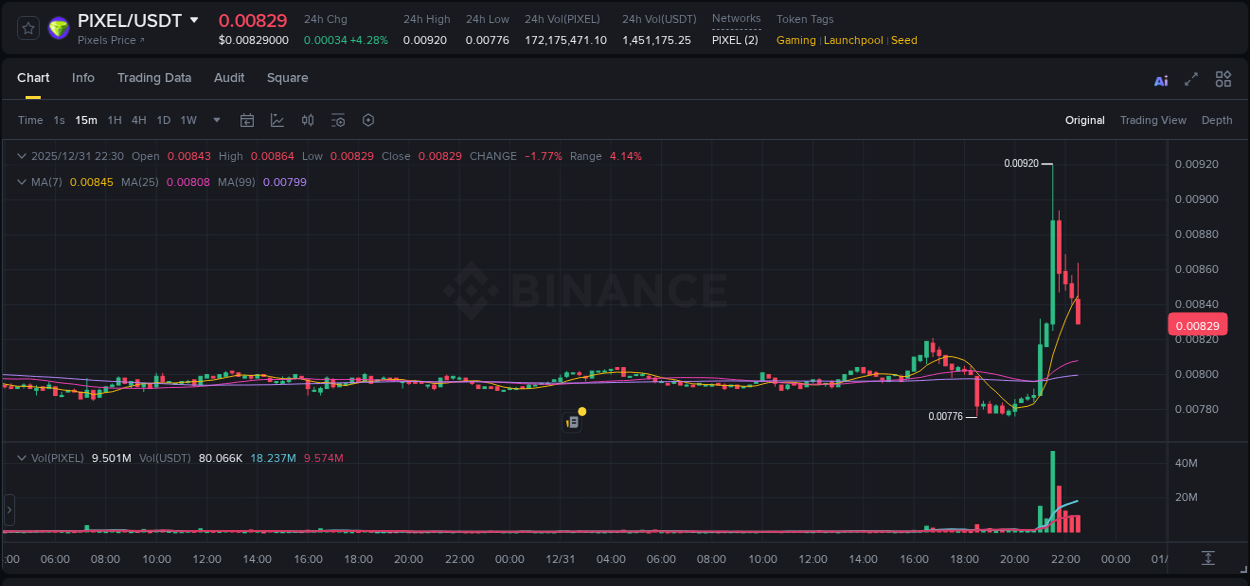Star the PIXEL/USDT pair as favorite
Viewport: 1250px width, 586px height.
tap(28, 28)
